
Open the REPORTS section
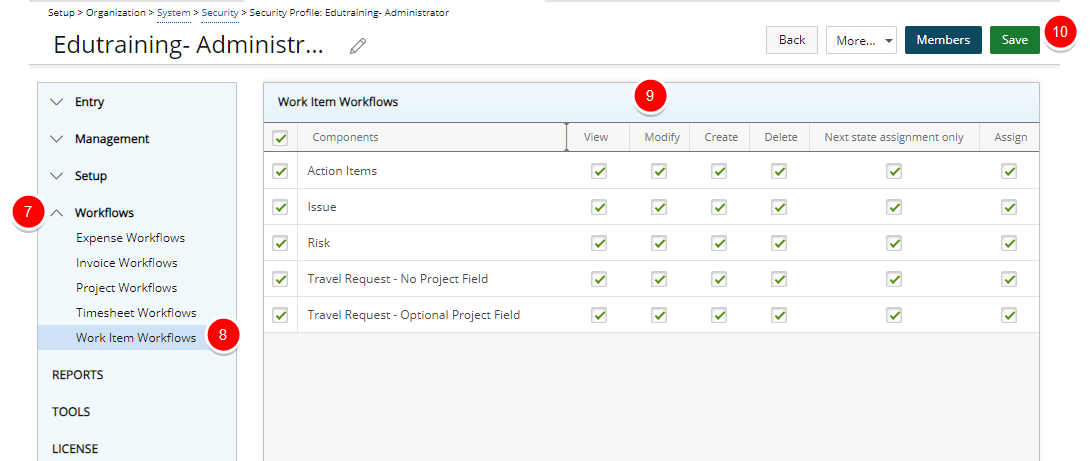[77, 375]
